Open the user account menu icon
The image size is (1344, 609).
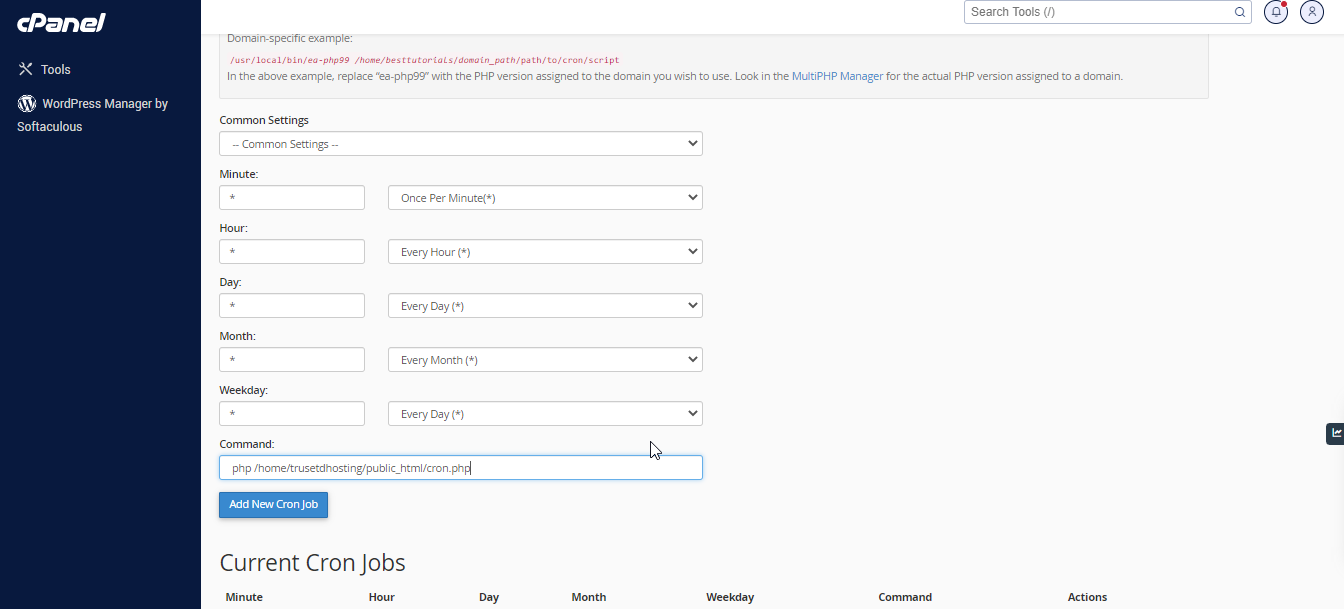[x=1312, y=12]
